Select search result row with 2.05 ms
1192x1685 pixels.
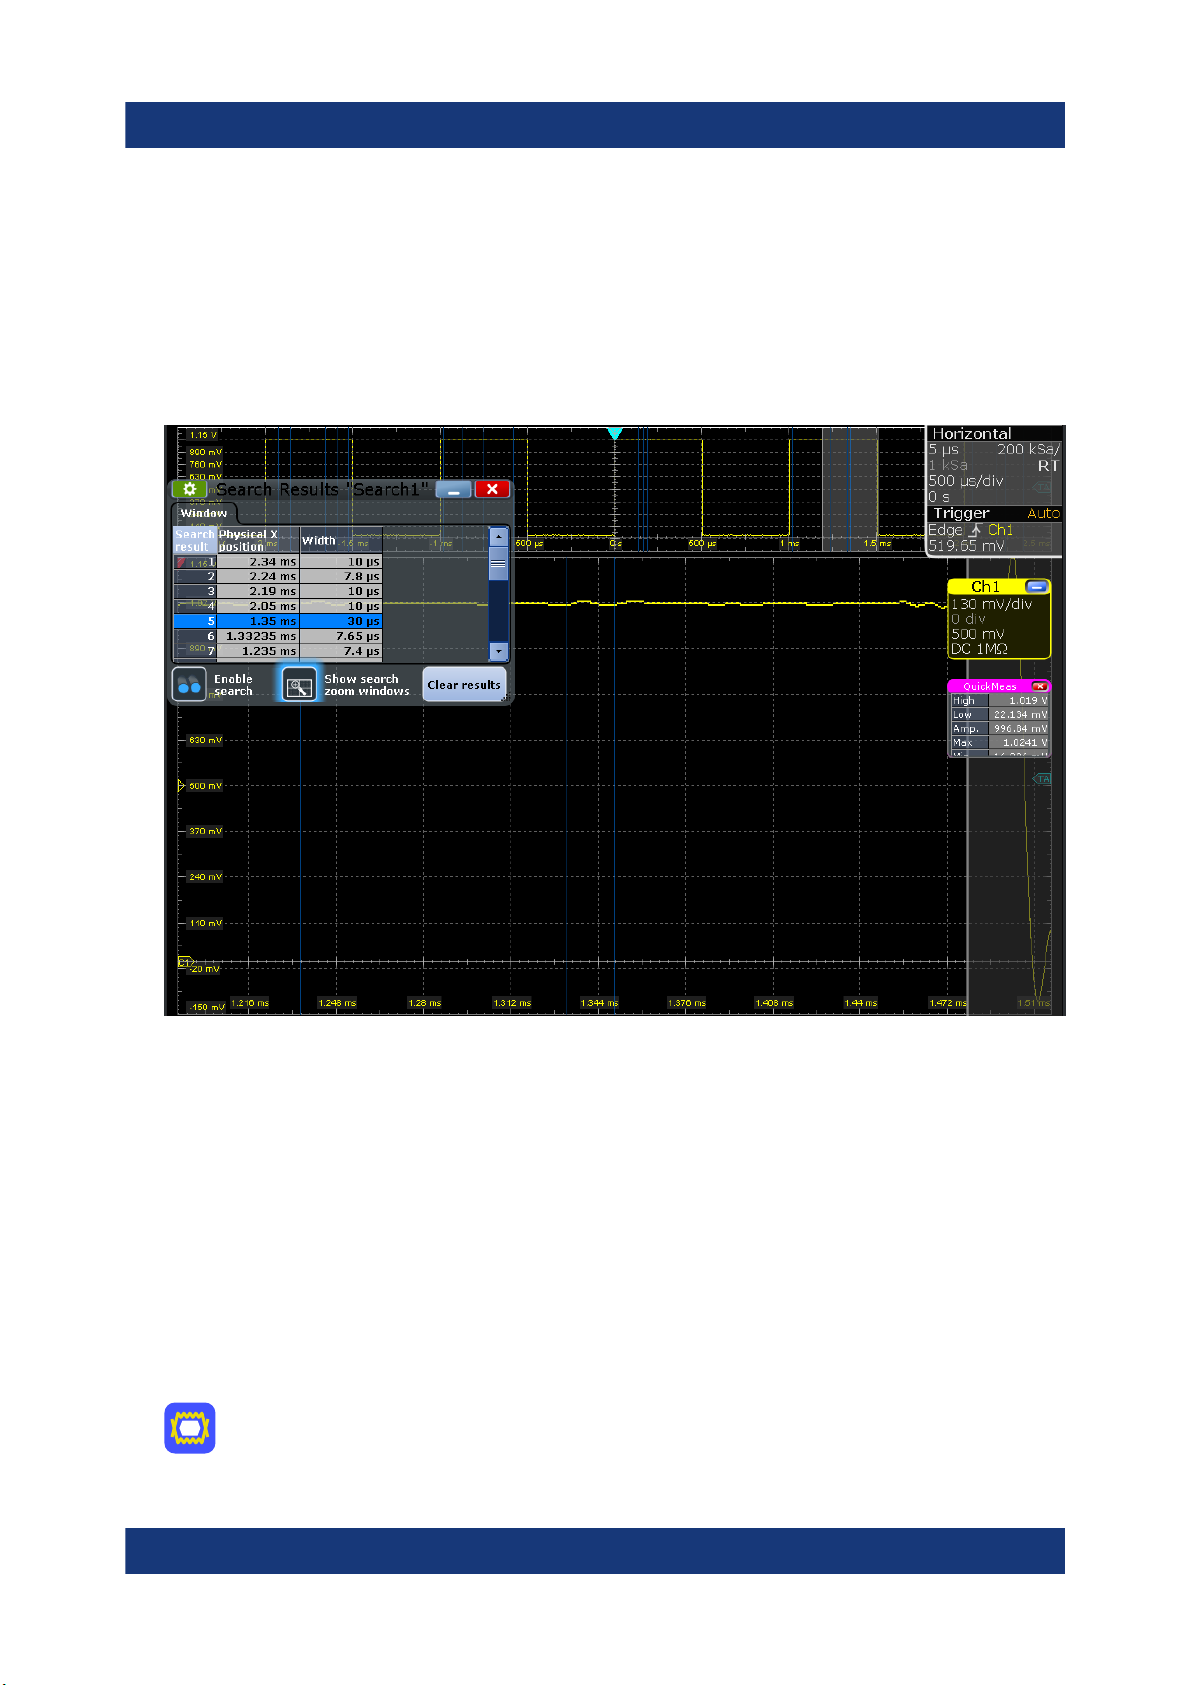pos(278,606)
